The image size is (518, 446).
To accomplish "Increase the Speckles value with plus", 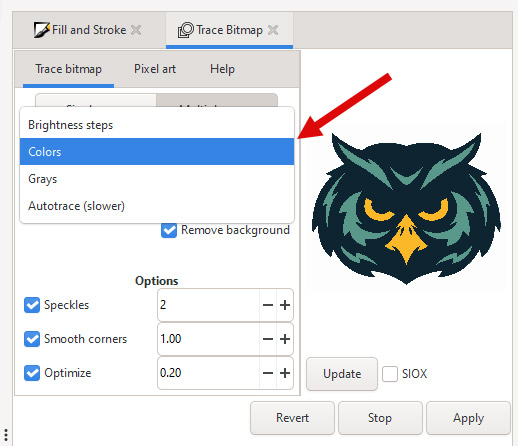I will coord(285,305).
